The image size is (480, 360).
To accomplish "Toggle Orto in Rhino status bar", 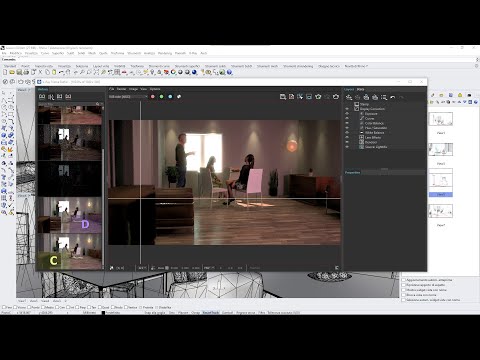I will [x=172, y=313].
